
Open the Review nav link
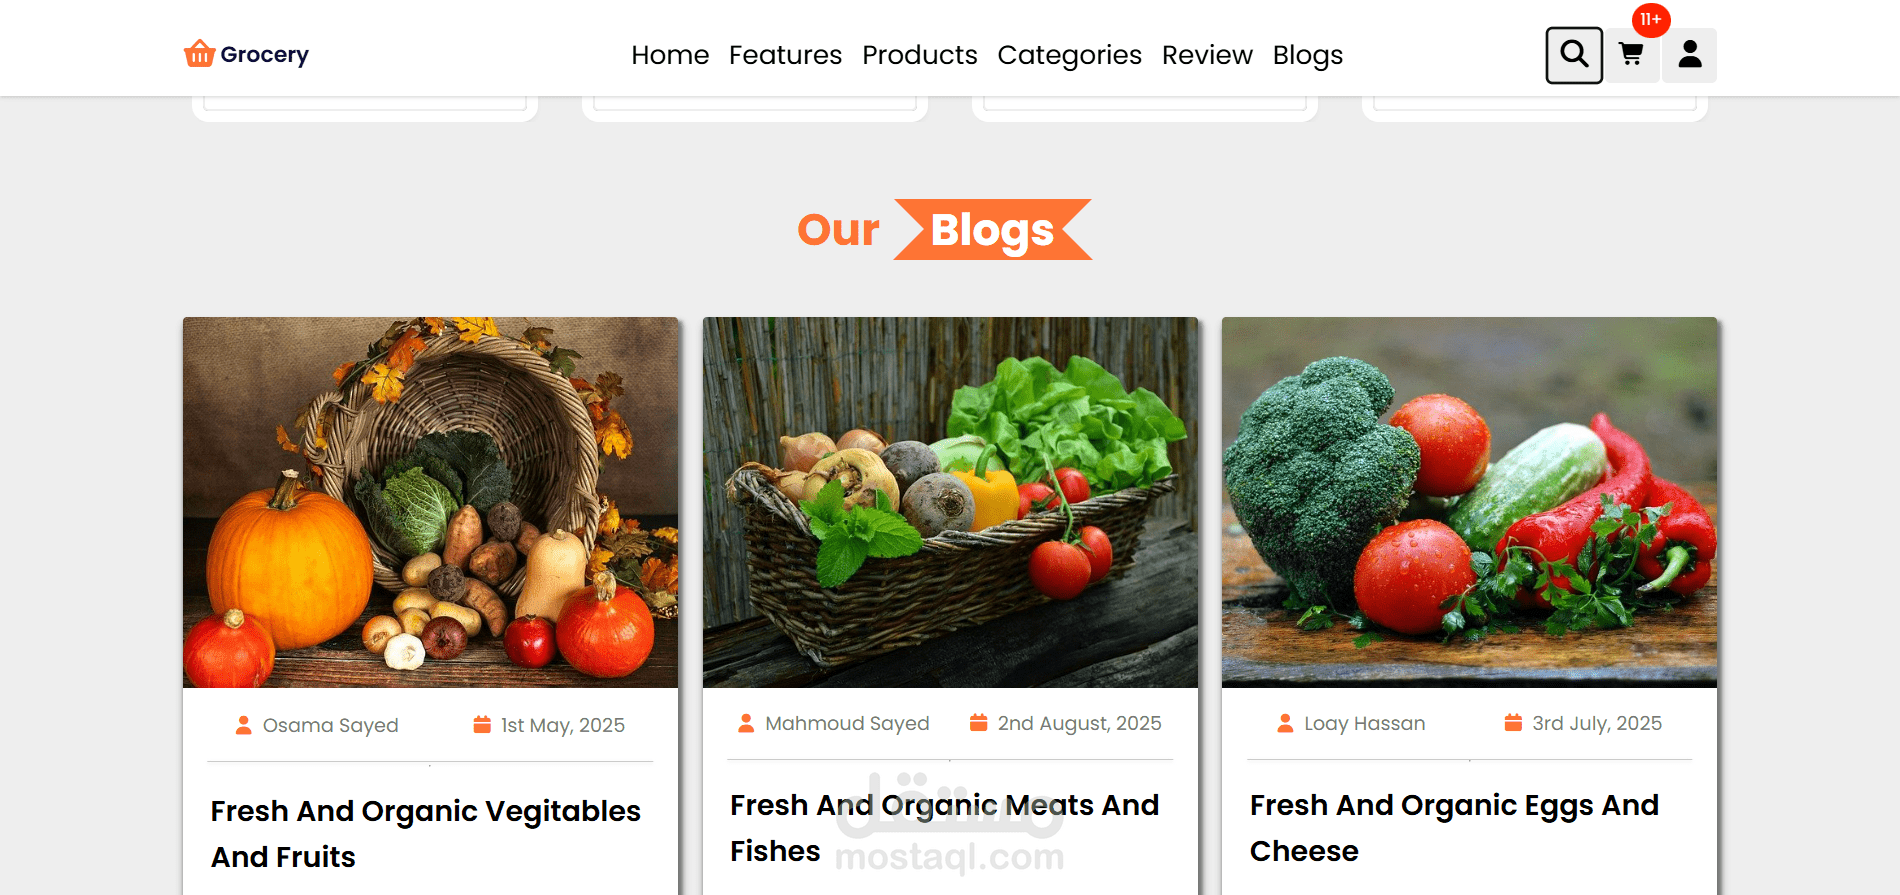point(1207,55)
